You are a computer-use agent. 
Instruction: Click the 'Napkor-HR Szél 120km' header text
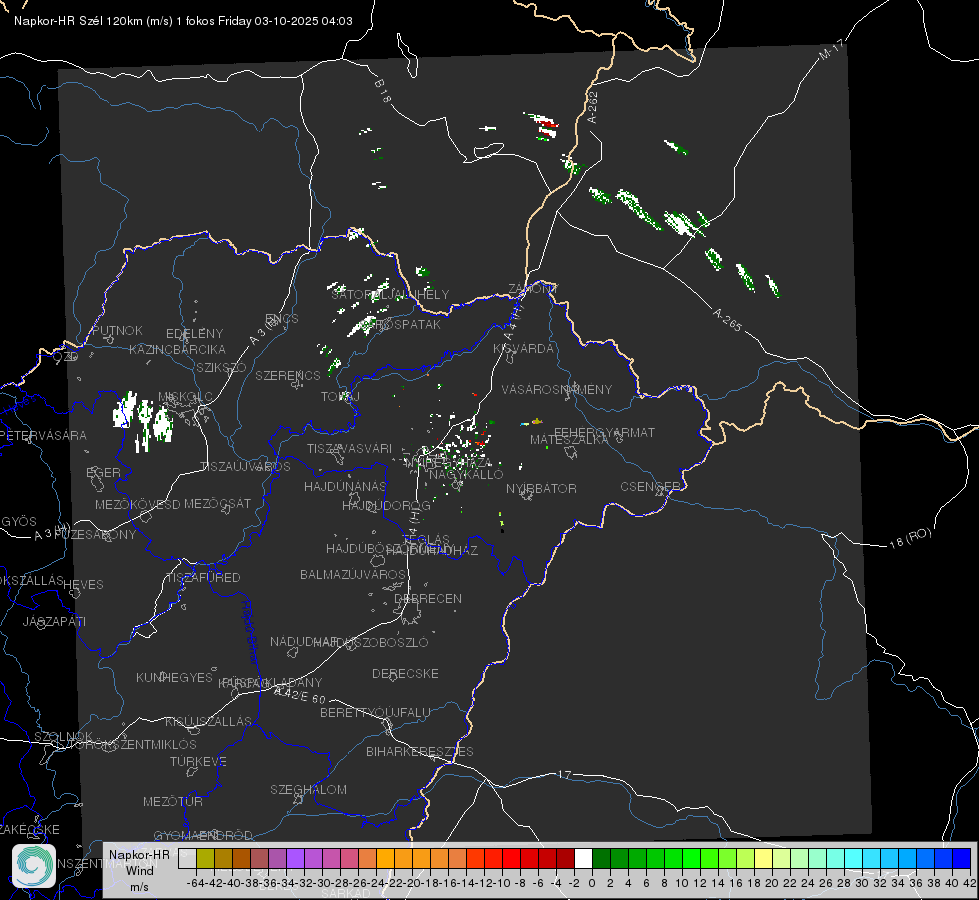[x=79, y=21]
